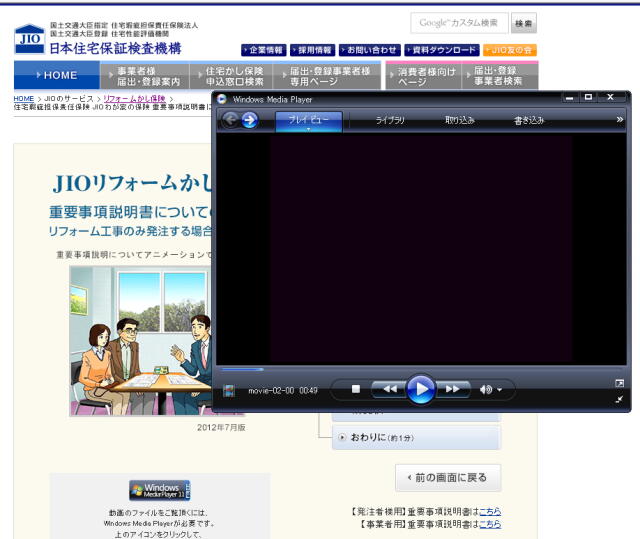Click the fast-forward (next) button

452,389
